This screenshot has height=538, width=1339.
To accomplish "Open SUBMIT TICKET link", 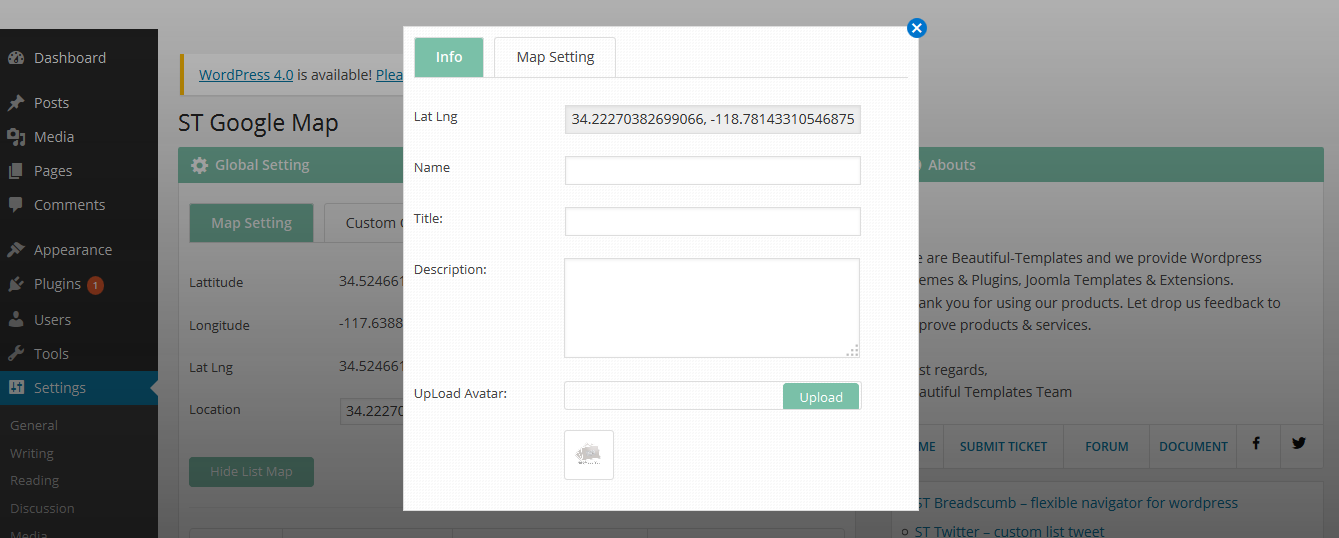I will point(1003,447).
